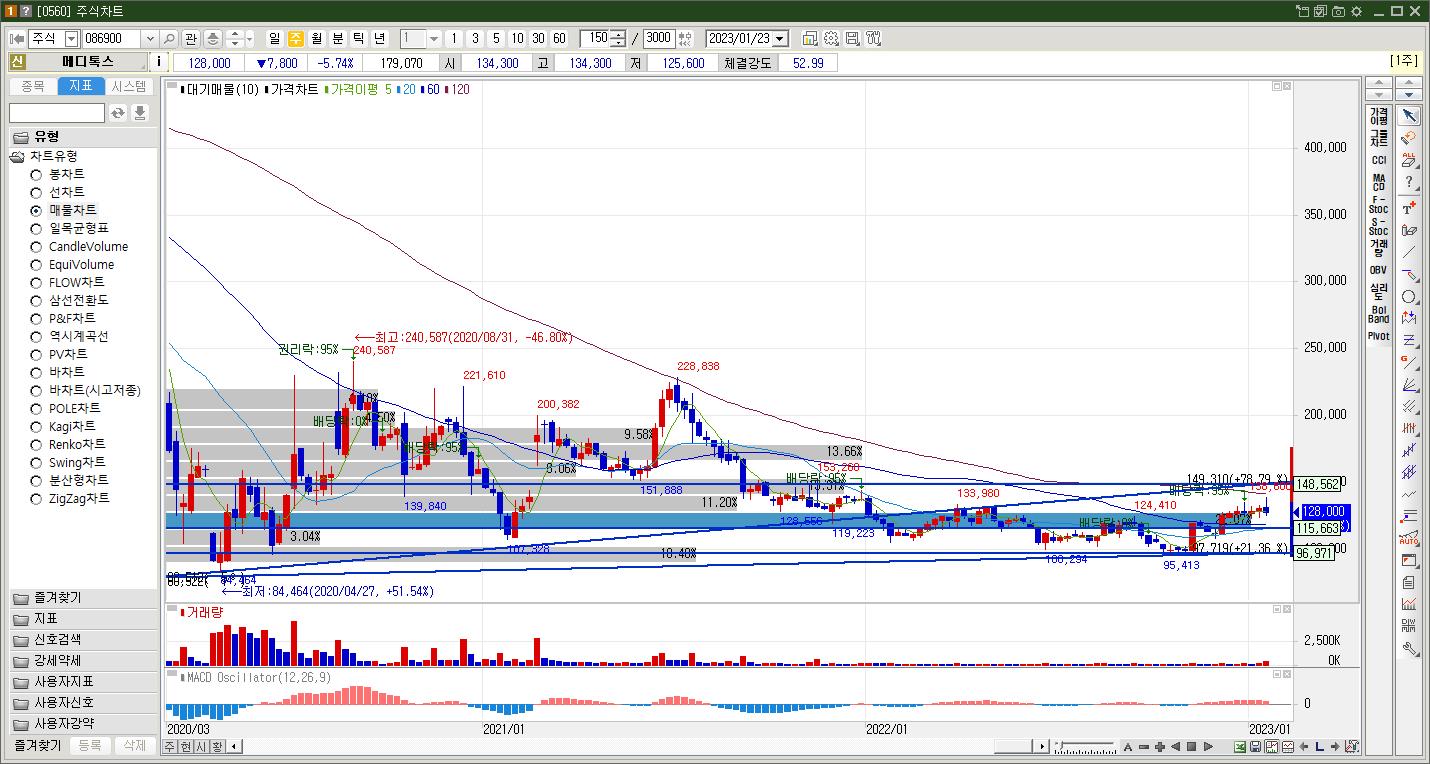1430x764 pixels.
Task: Select the text insert T+ tool
Action: (x=1409, y=208)
